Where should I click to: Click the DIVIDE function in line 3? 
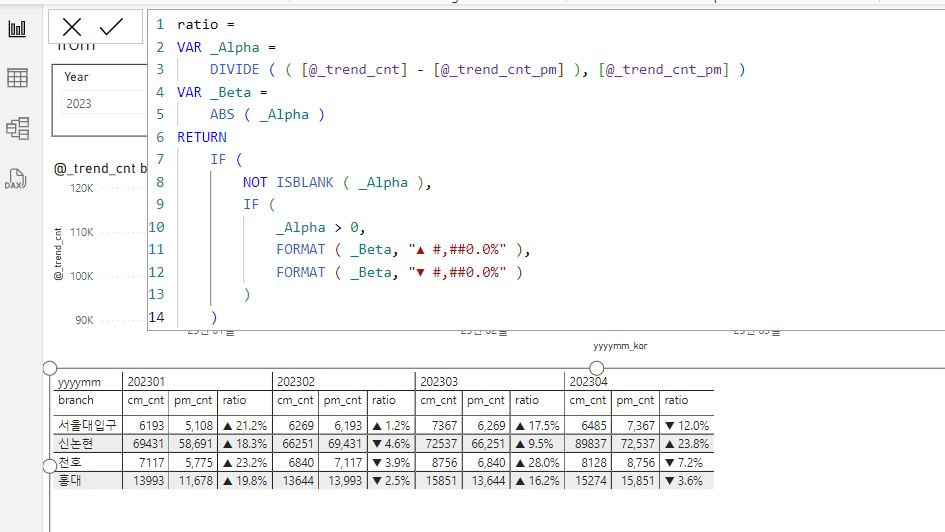pyautogui.click(x=234, y=69)
